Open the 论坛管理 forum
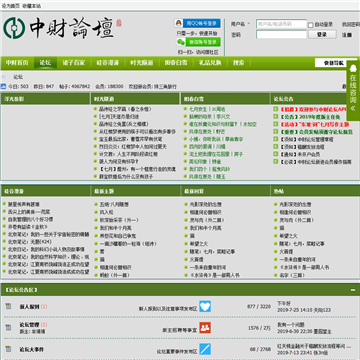360x360 pixels. point(29,325)
